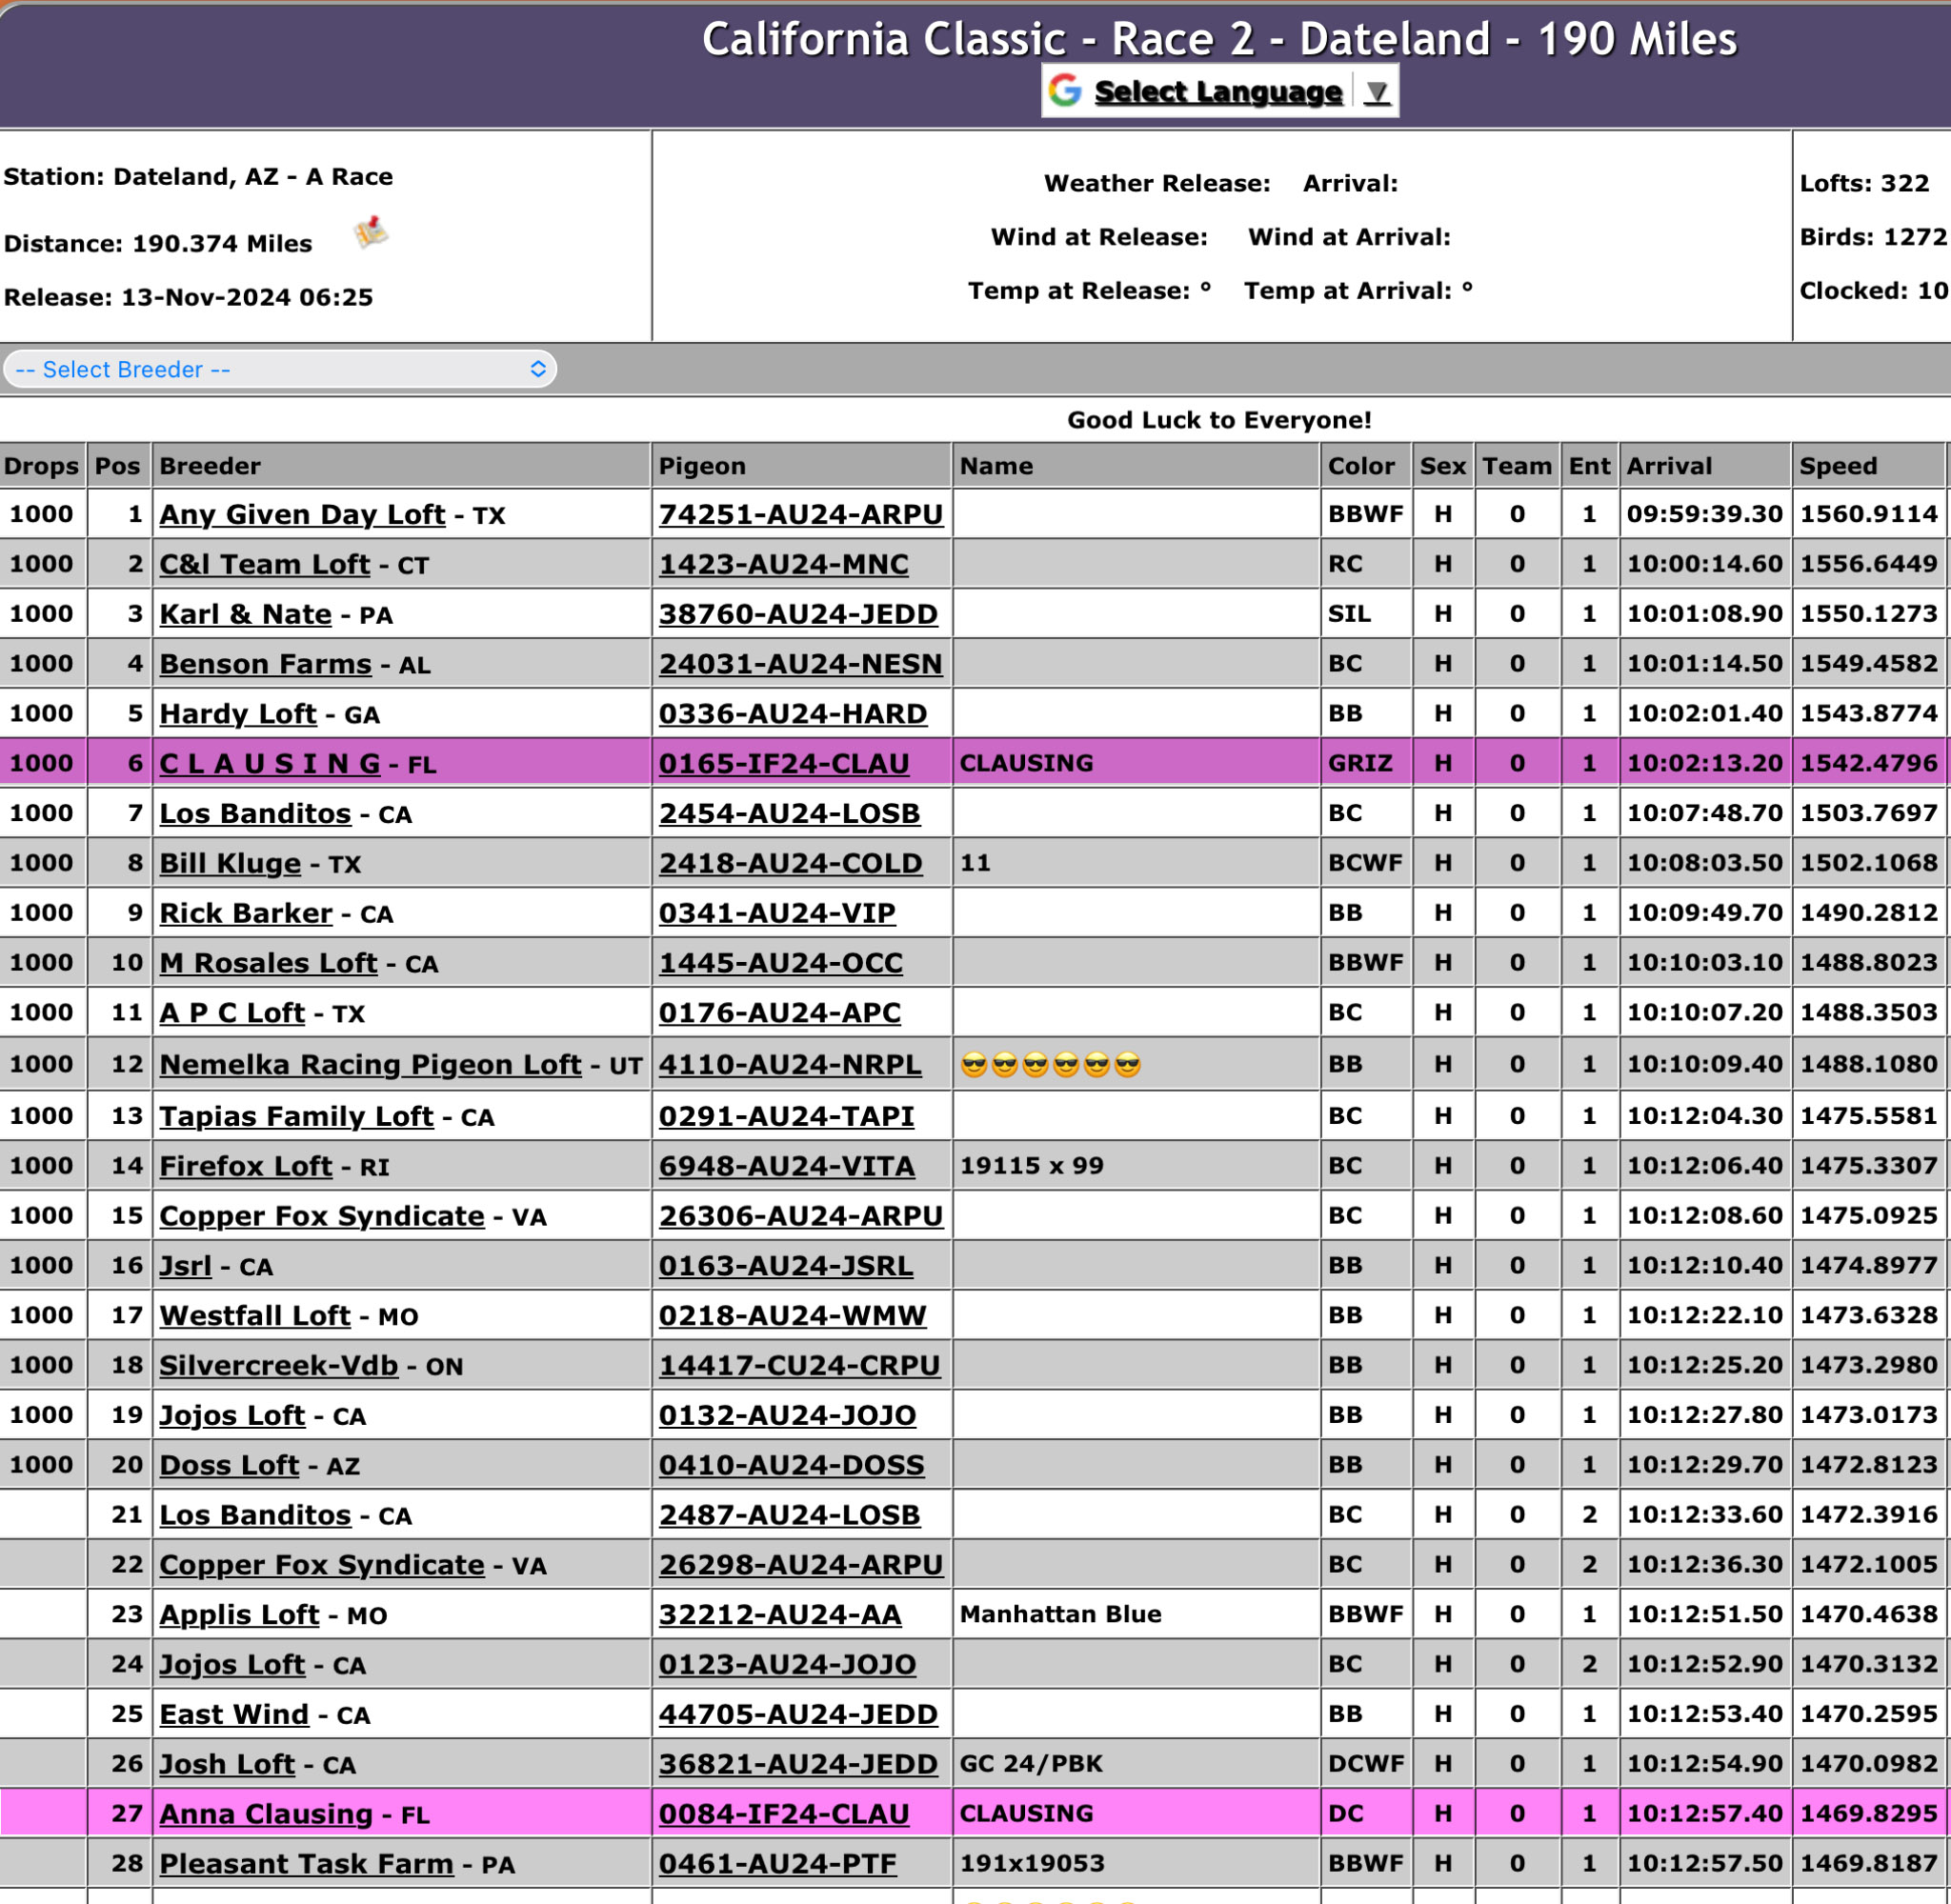Open Josh Loft breeder link
1951x1904 pixels.
227,1764
